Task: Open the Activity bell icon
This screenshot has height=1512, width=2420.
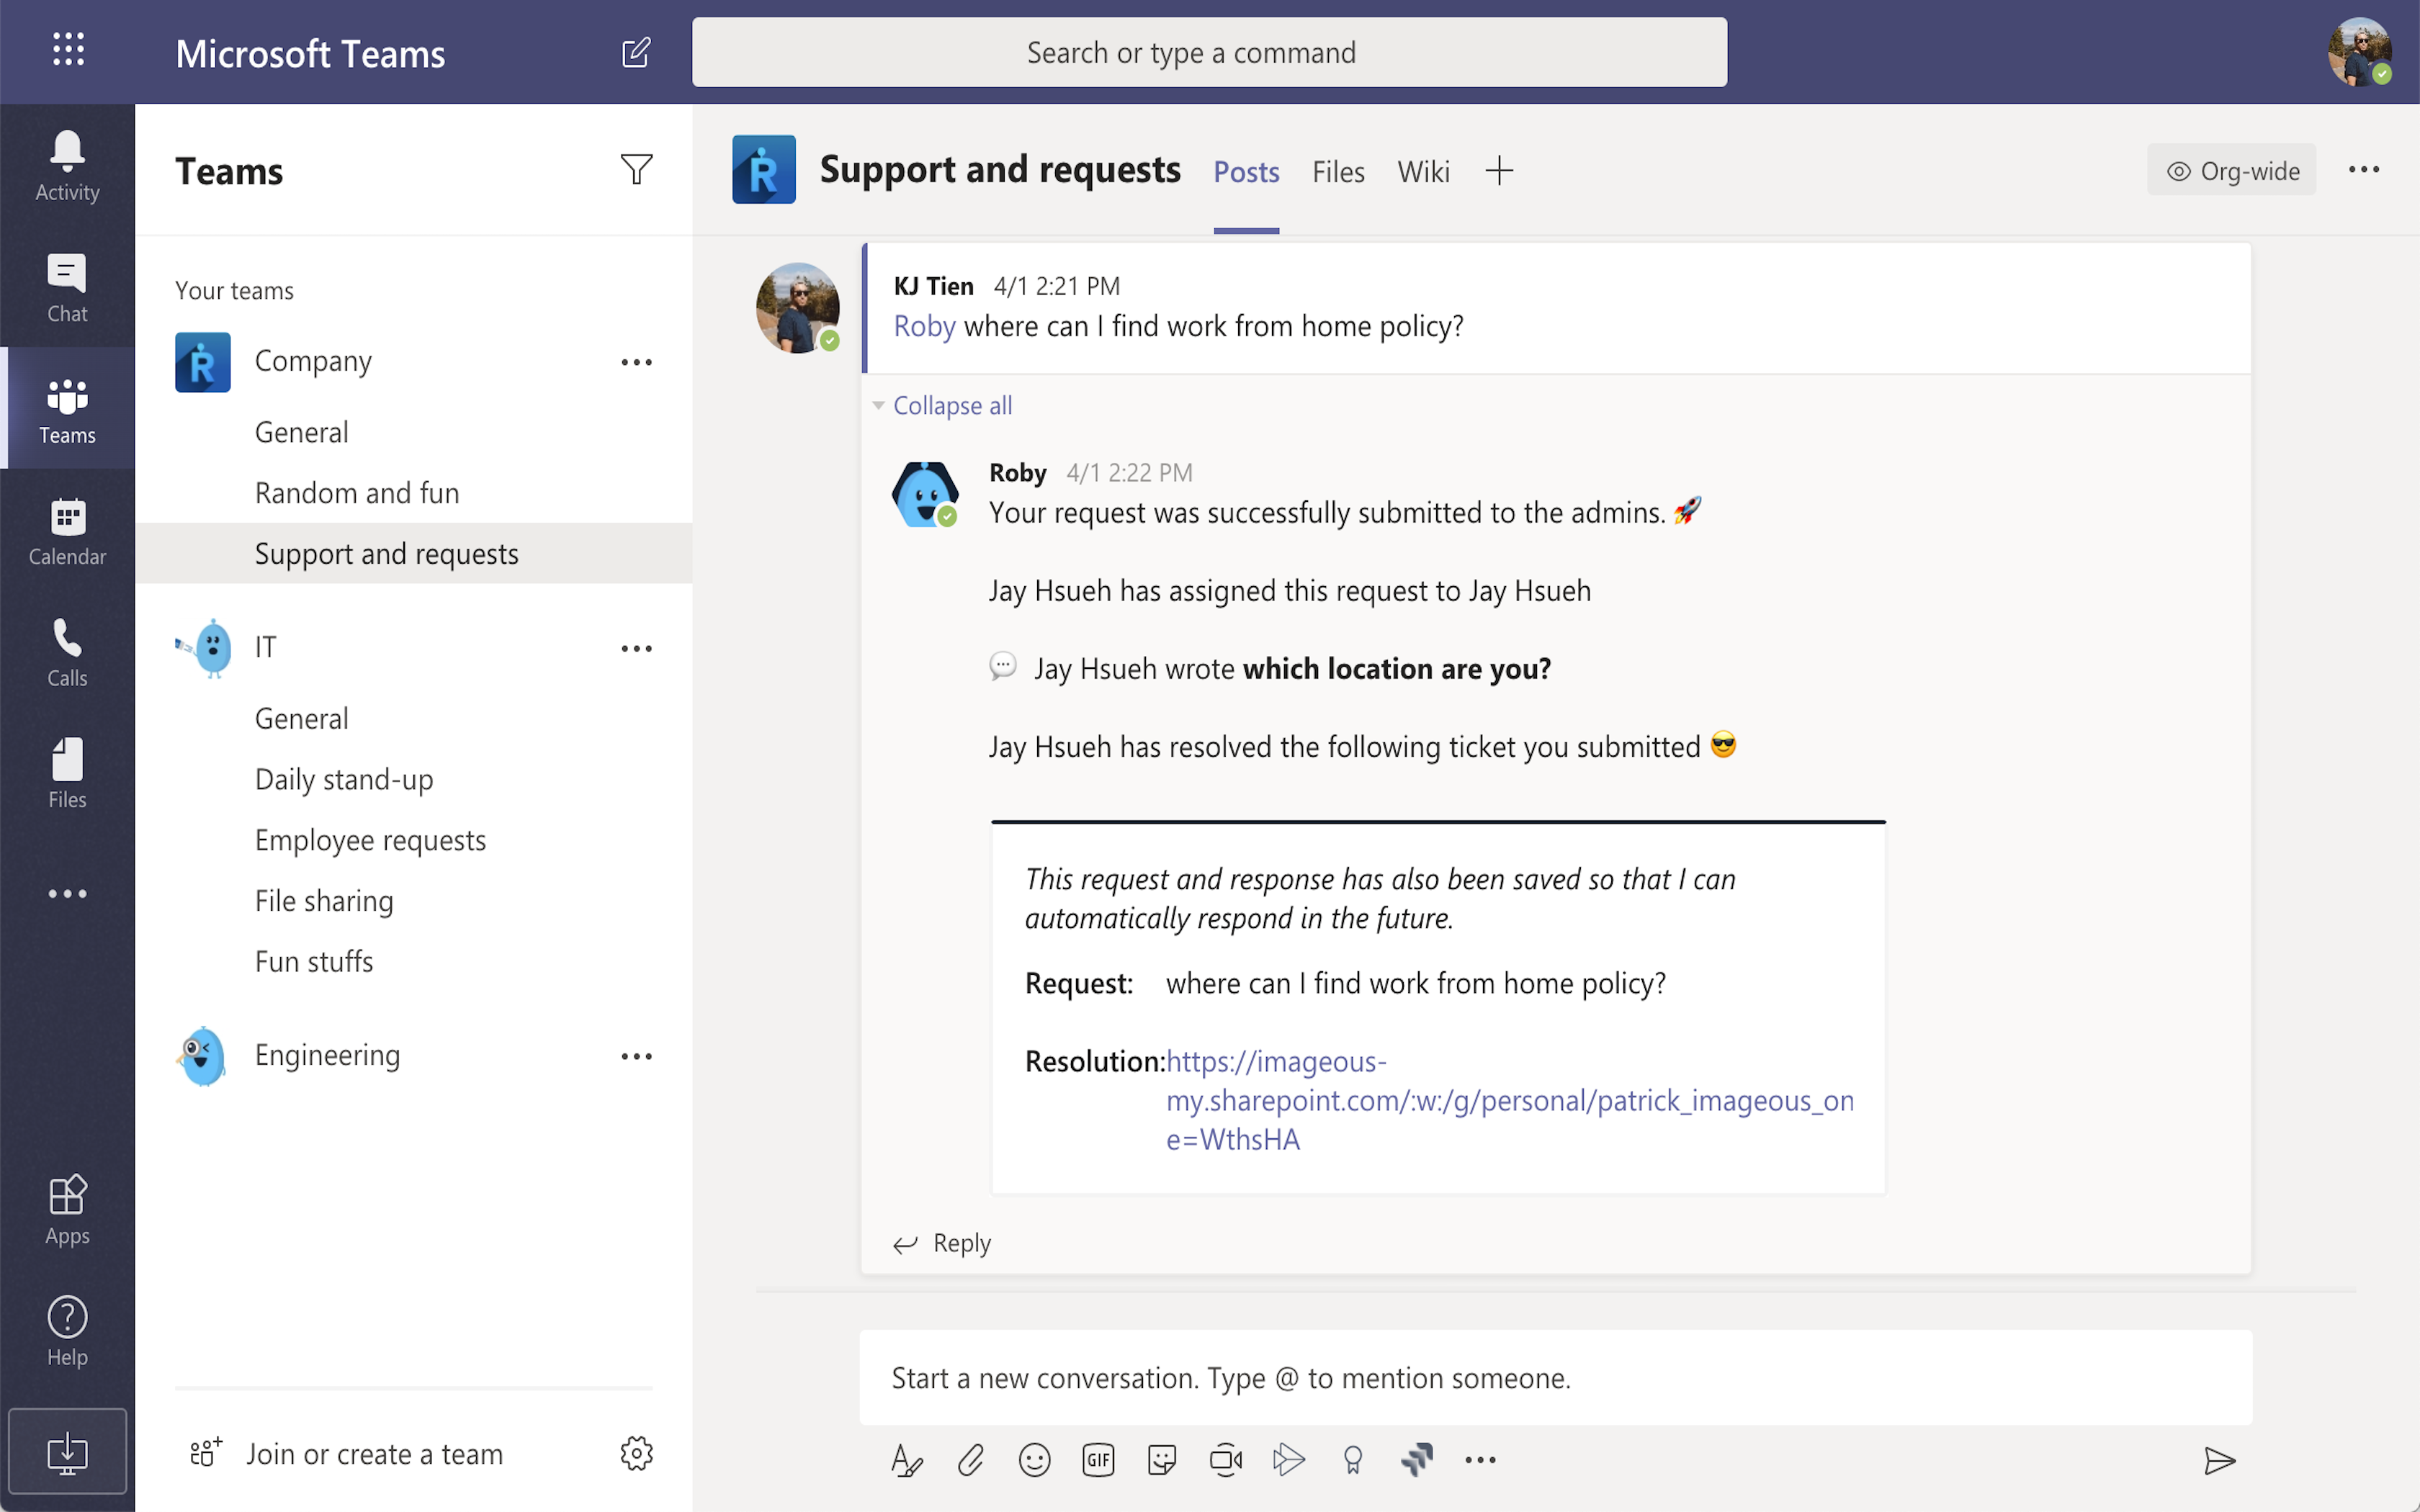Action: (67, 166)
